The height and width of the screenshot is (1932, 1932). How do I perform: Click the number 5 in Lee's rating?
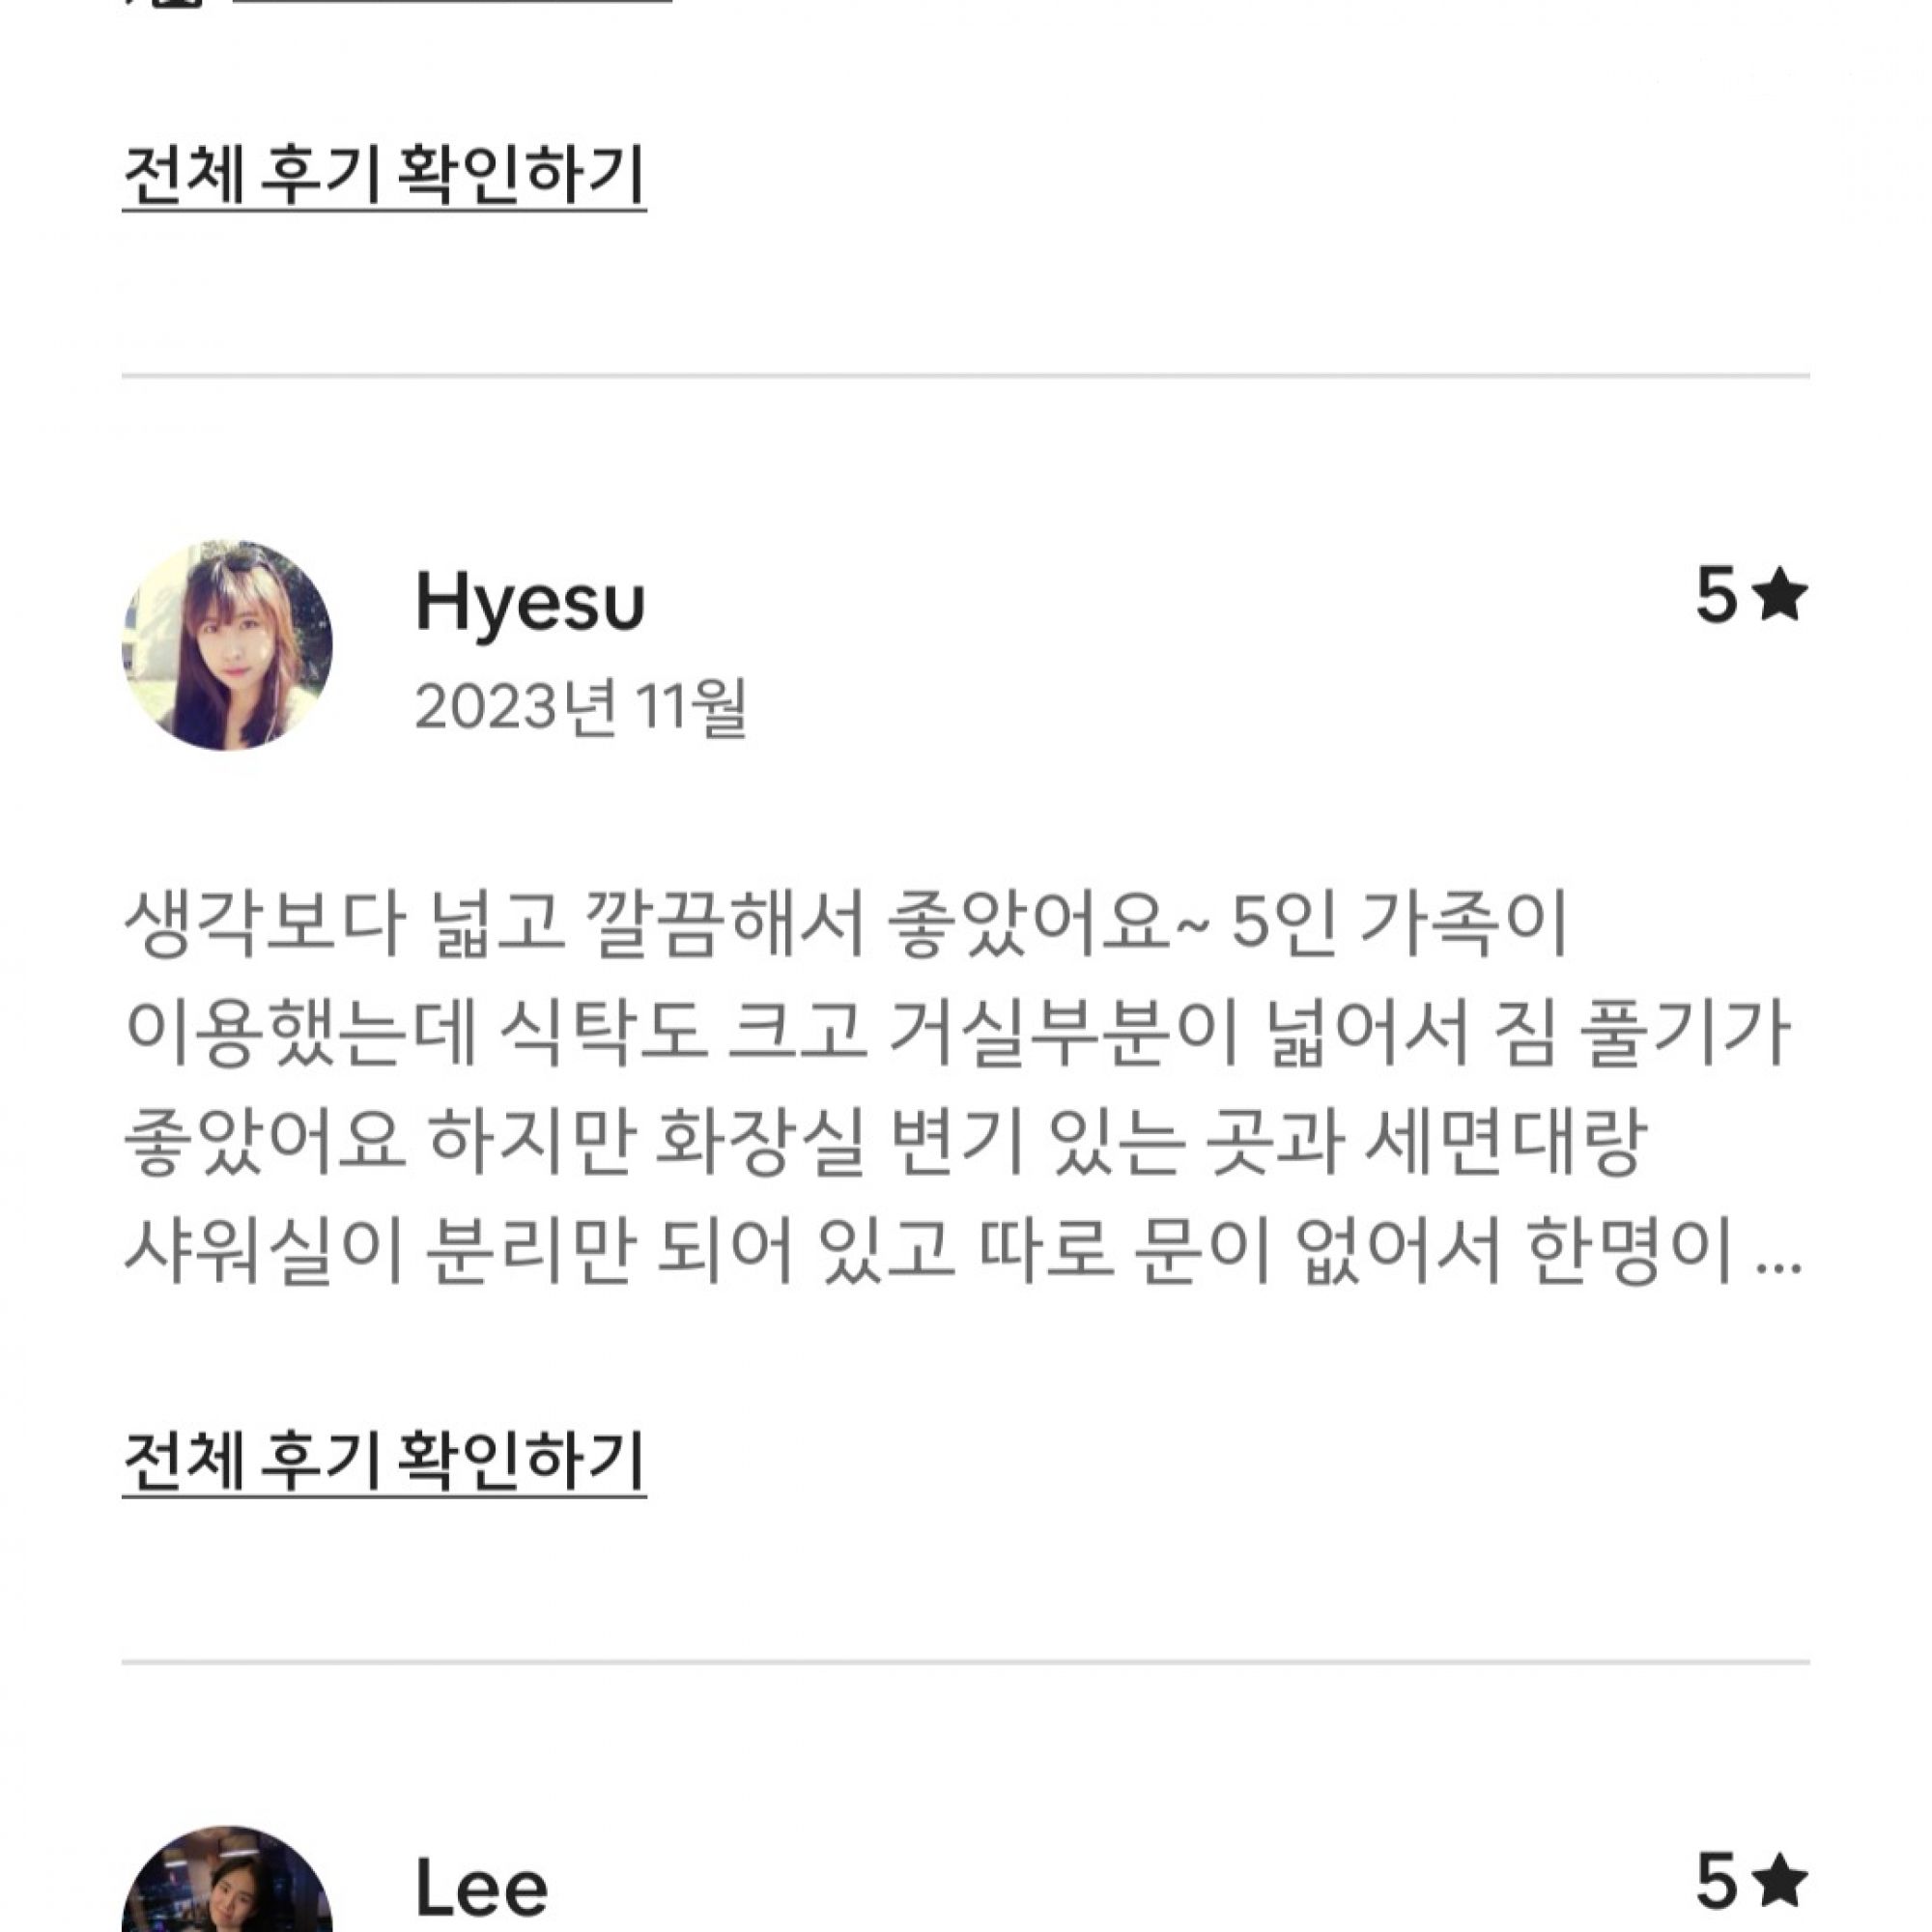click(x=1716, y=1880)
